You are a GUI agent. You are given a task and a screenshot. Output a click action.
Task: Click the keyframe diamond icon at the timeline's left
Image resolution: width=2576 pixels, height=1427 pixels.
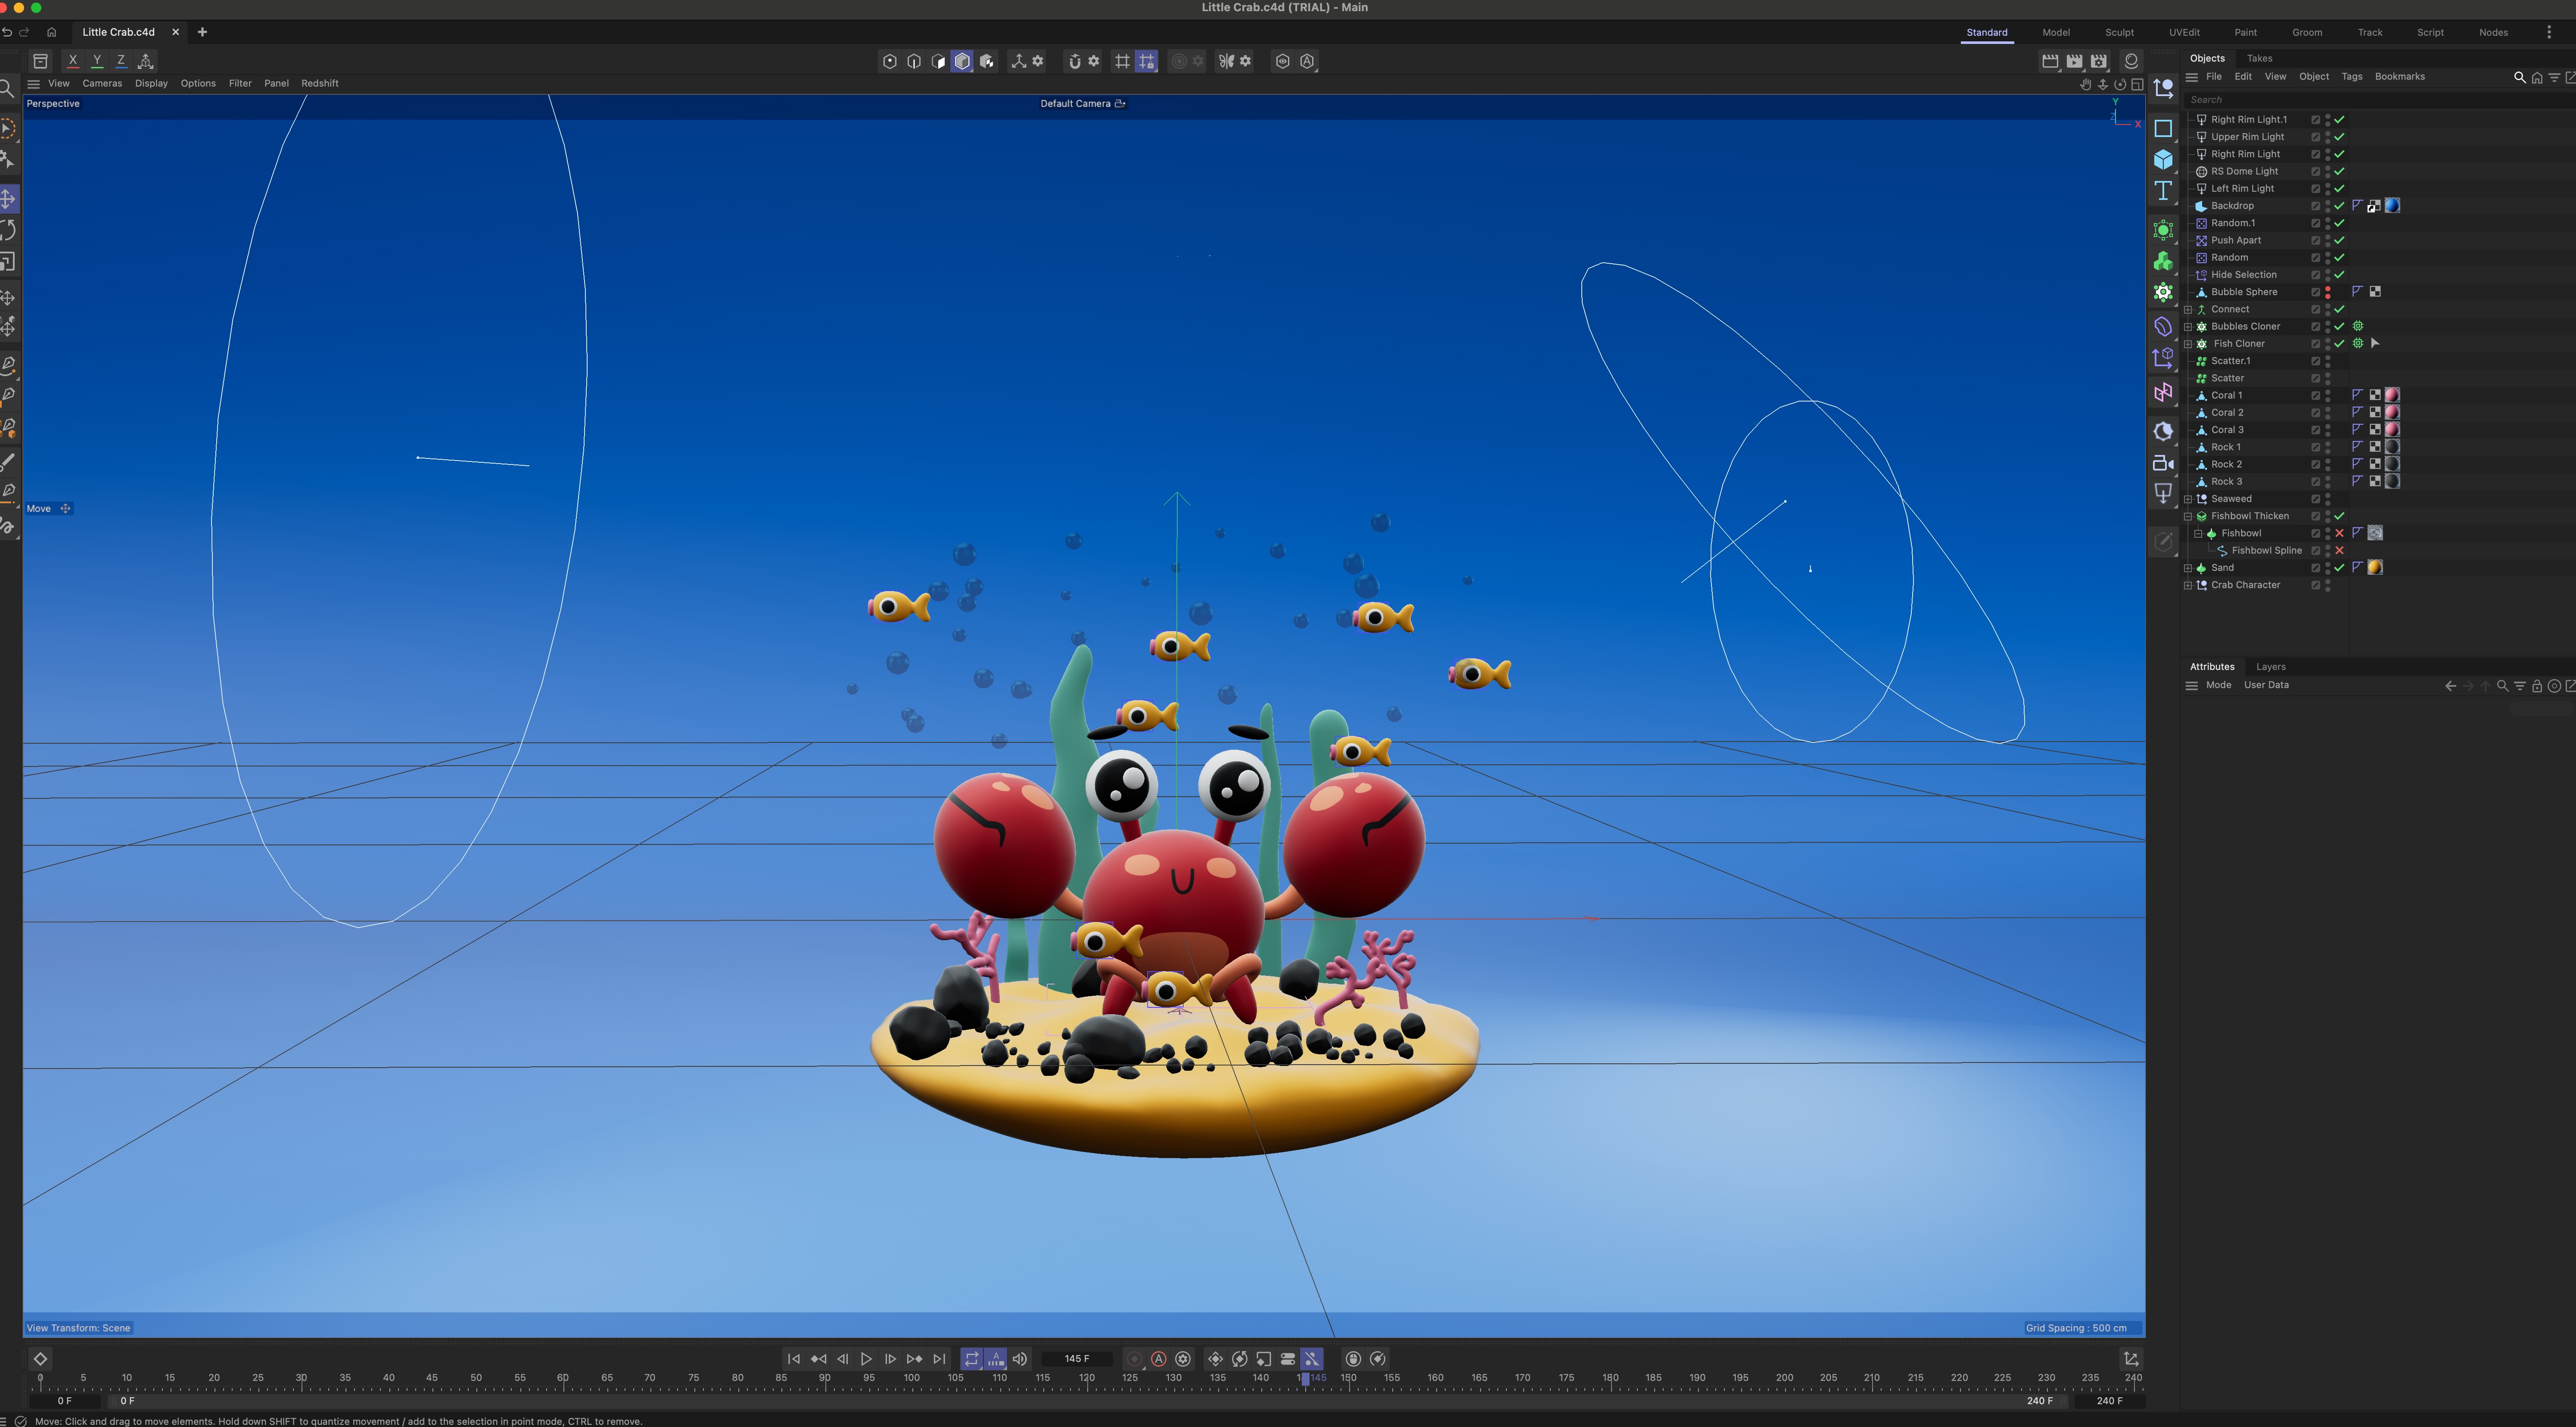tap(40, 1358)
